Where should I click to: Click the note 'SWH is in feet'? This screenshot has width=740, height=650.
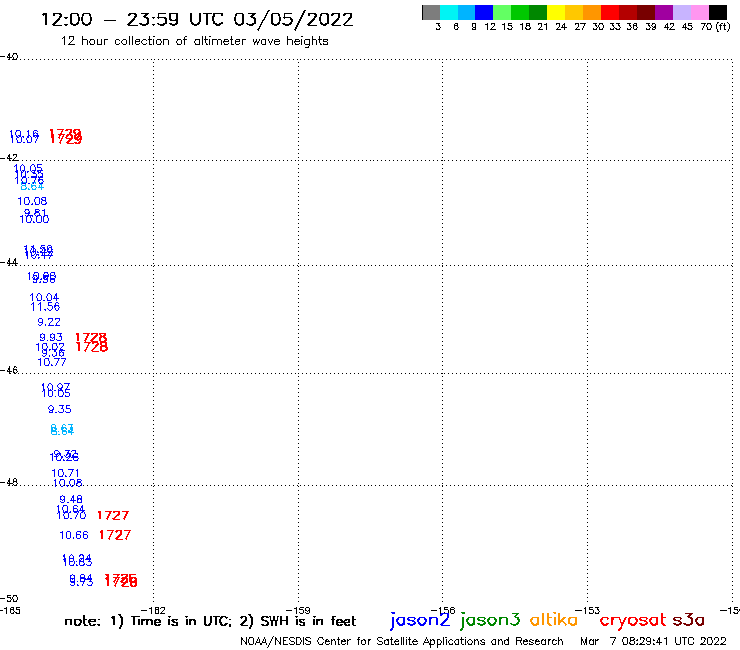tap(308, 621)
